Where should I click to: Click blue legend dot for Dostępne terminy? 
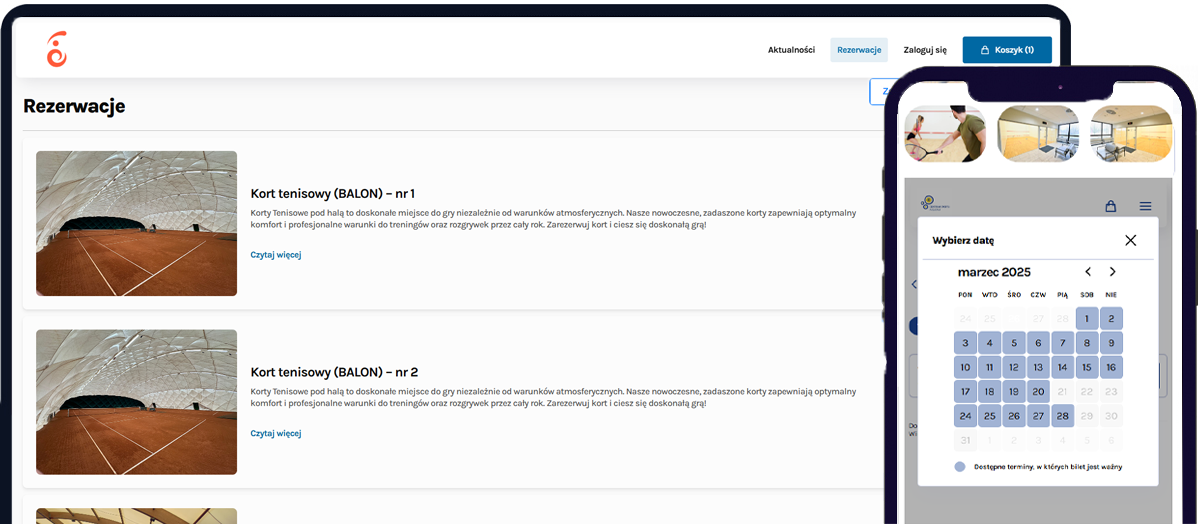point(960,466)
